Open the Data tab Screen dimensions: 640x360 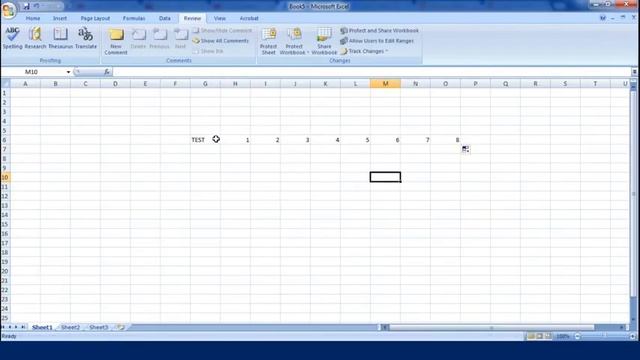pos(164,18)
